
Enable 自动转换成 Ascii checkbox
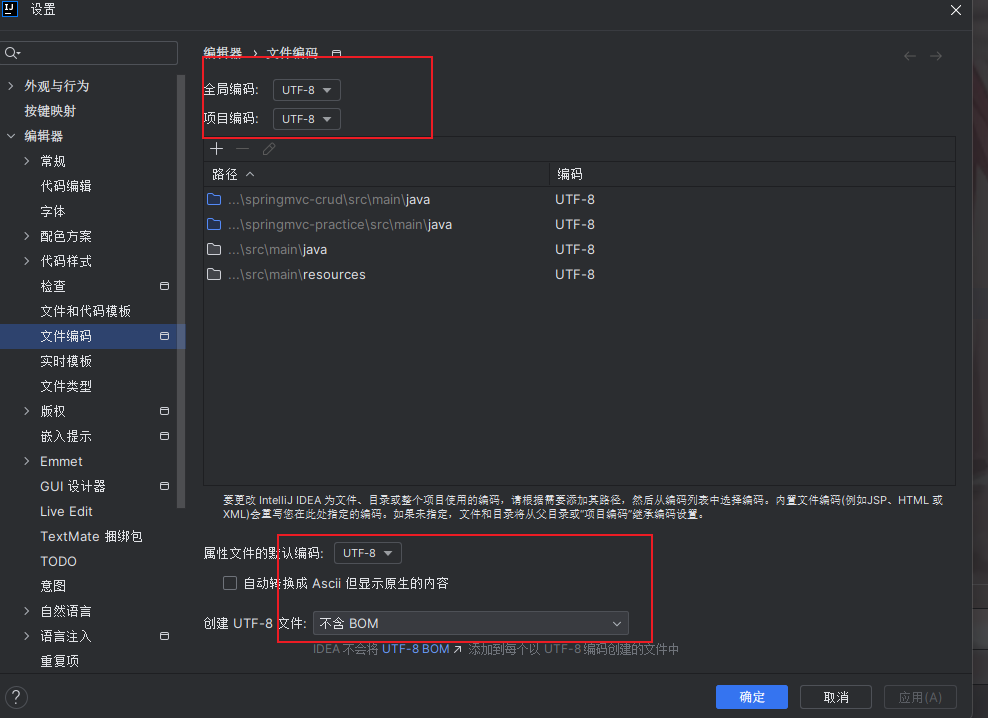coord(230,583)
